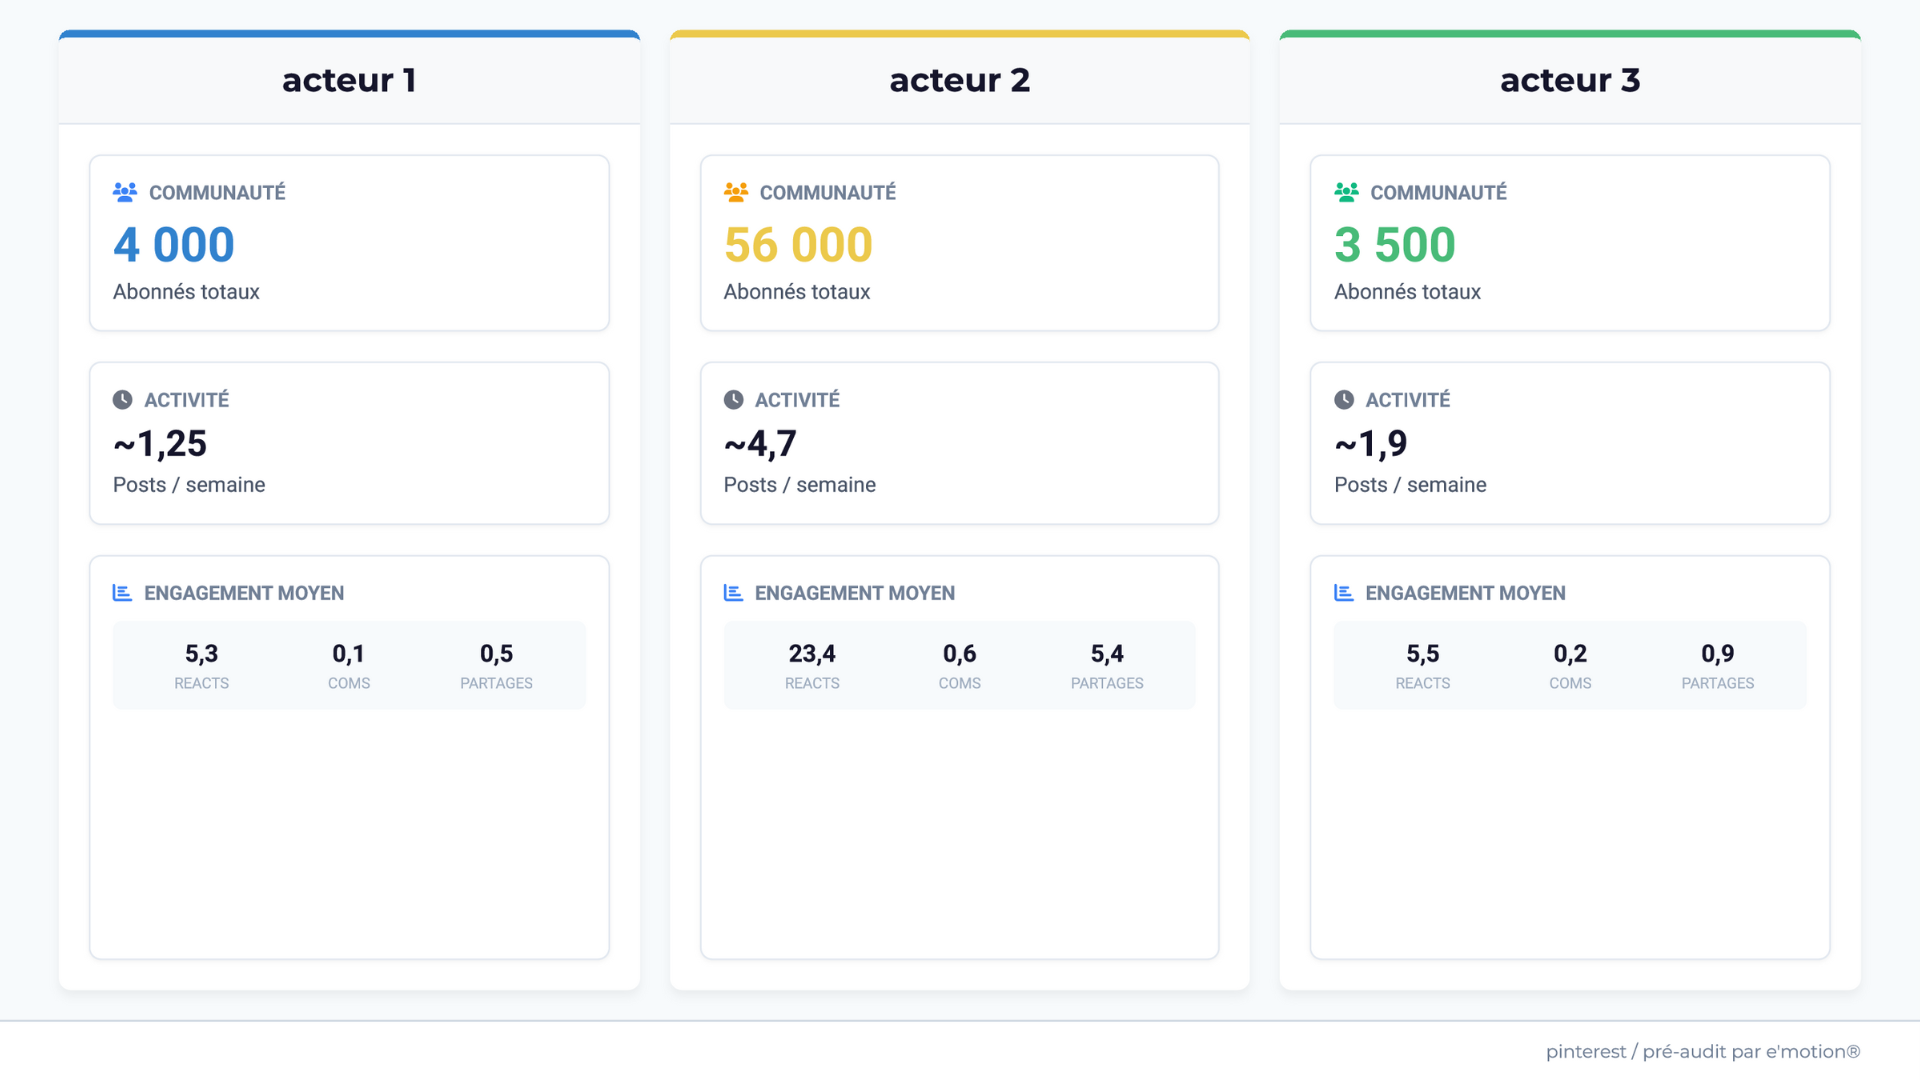Screen dimensions: 1920x1080
Task: Click the 23,4 REACTS value
Action: (x=812, y=654)
